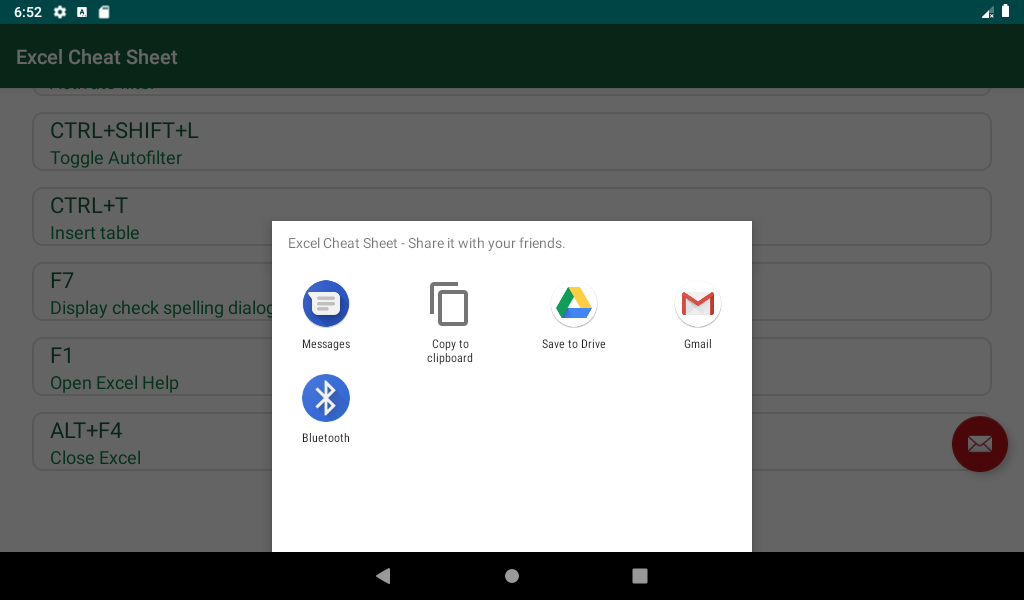Tap the SD card icon in the status bar
Screen dimensions: 1024x600
[x=104, y=12]
